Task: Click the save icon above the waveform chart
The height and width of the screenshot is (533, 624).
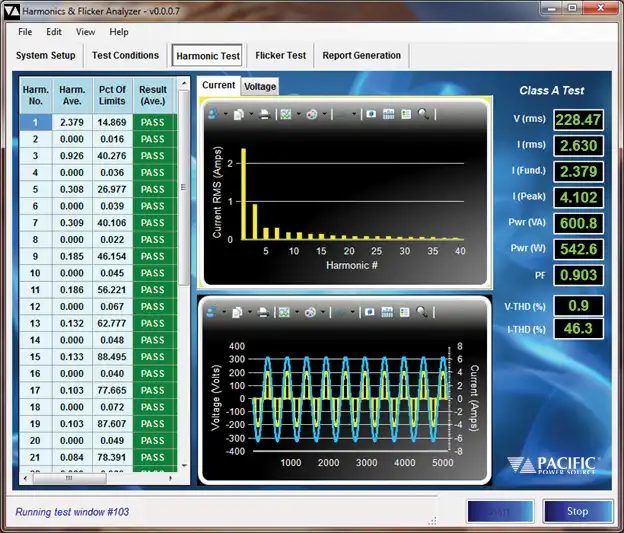Action: pos(211,312)
